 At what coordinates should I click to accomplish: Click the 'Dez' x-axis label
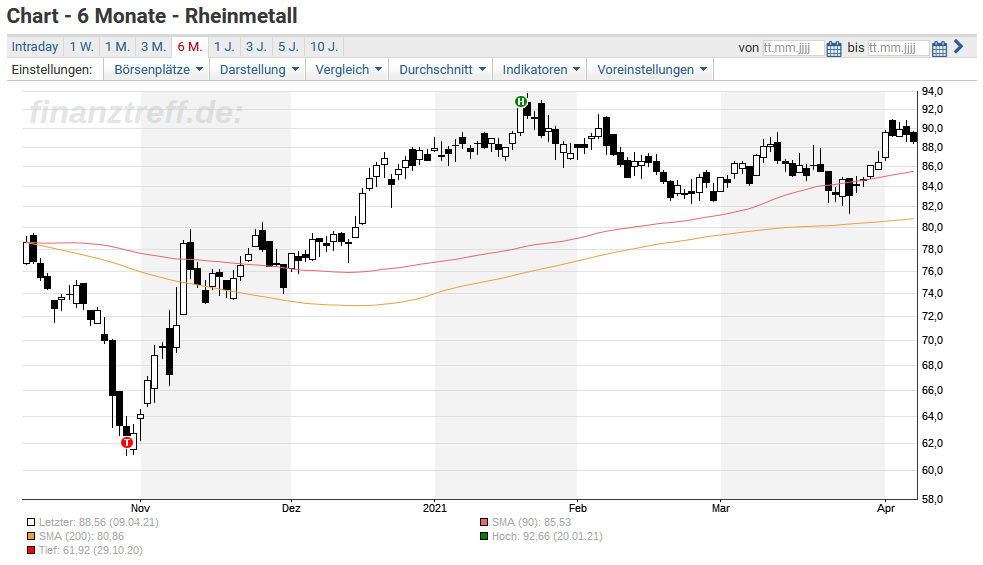[x=291, y=508]
